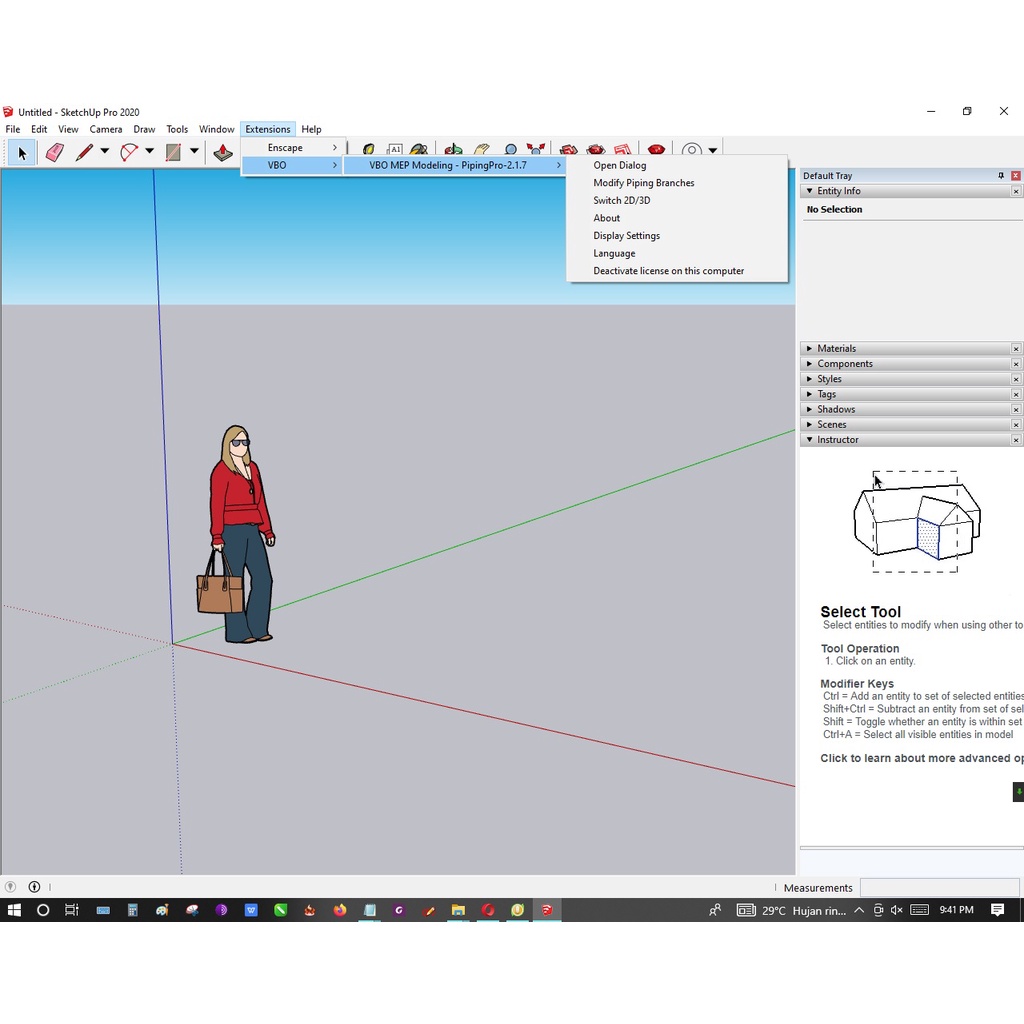Click inside the Measurements input box
This screenshot has height=1024, width=1024.
[938, 887]
